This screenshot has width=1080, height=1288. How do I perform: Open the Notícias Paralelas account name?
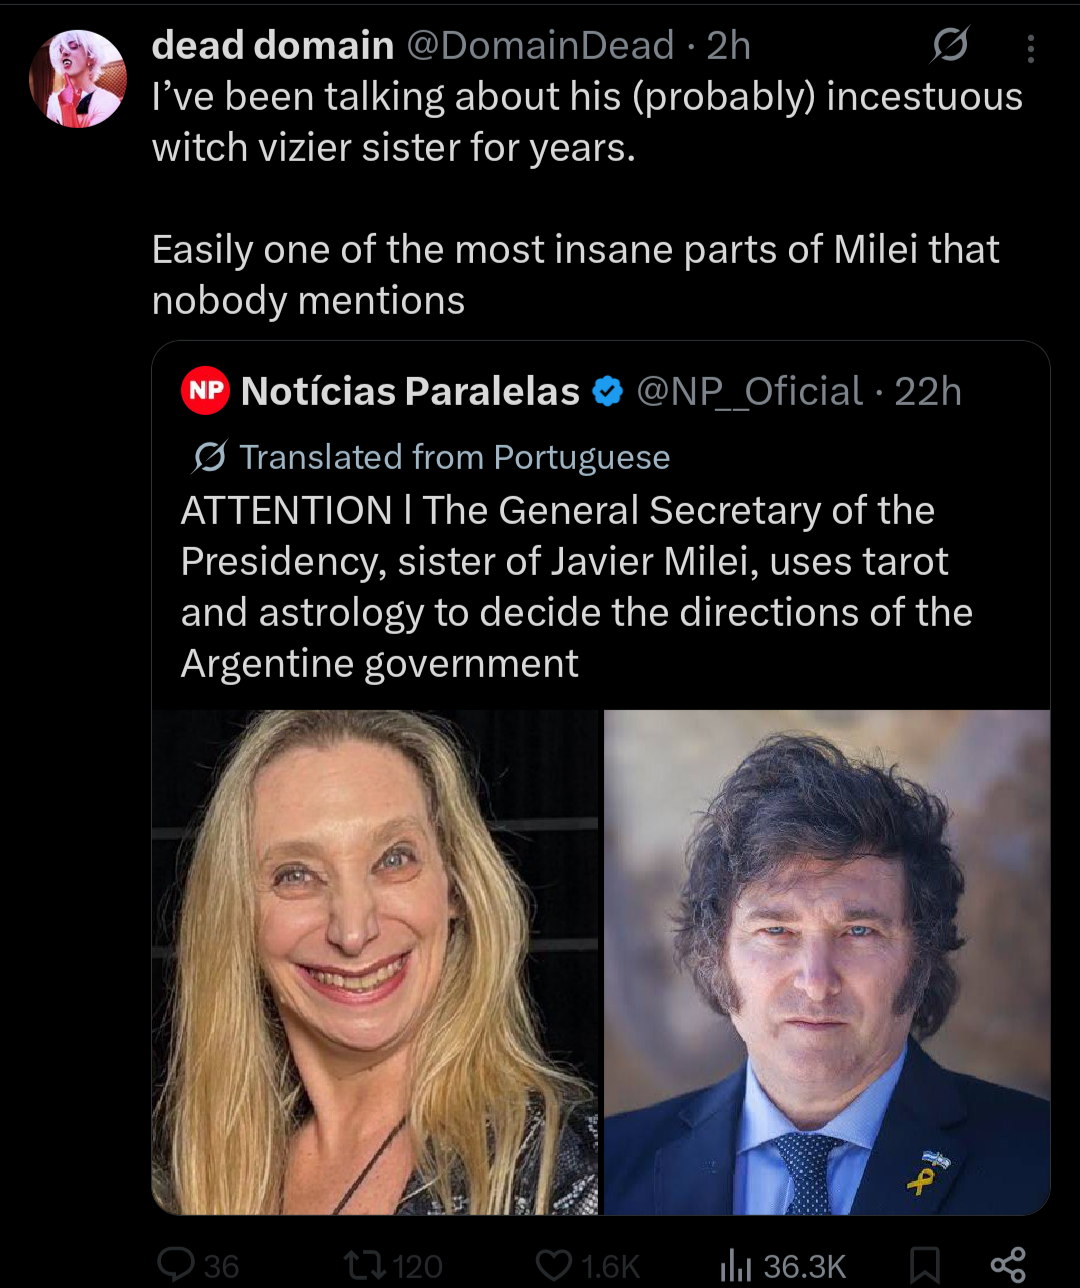click(x=410, y=392)
